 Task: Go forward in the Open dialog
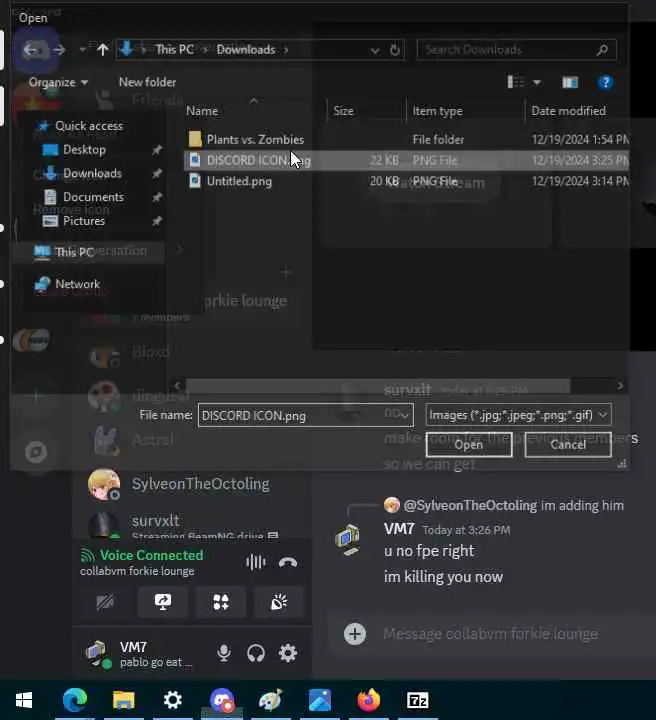58,50
